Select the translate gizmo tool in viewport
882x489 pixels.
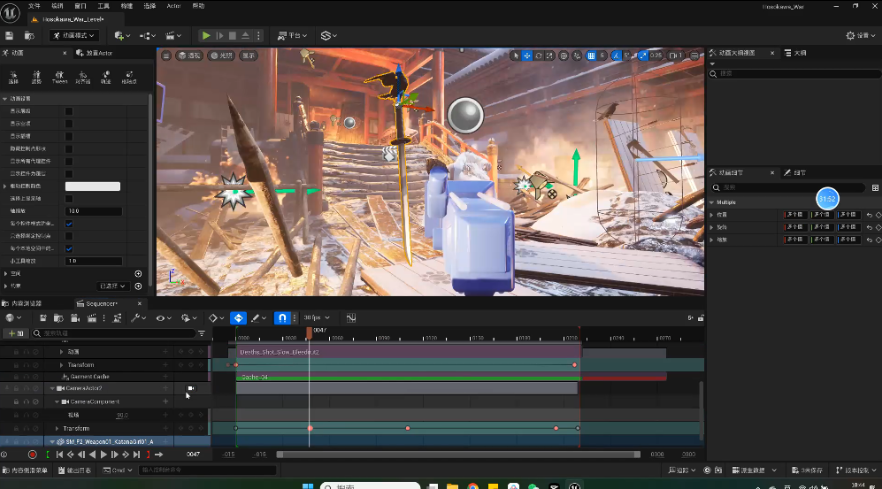[x=526, y=56]
